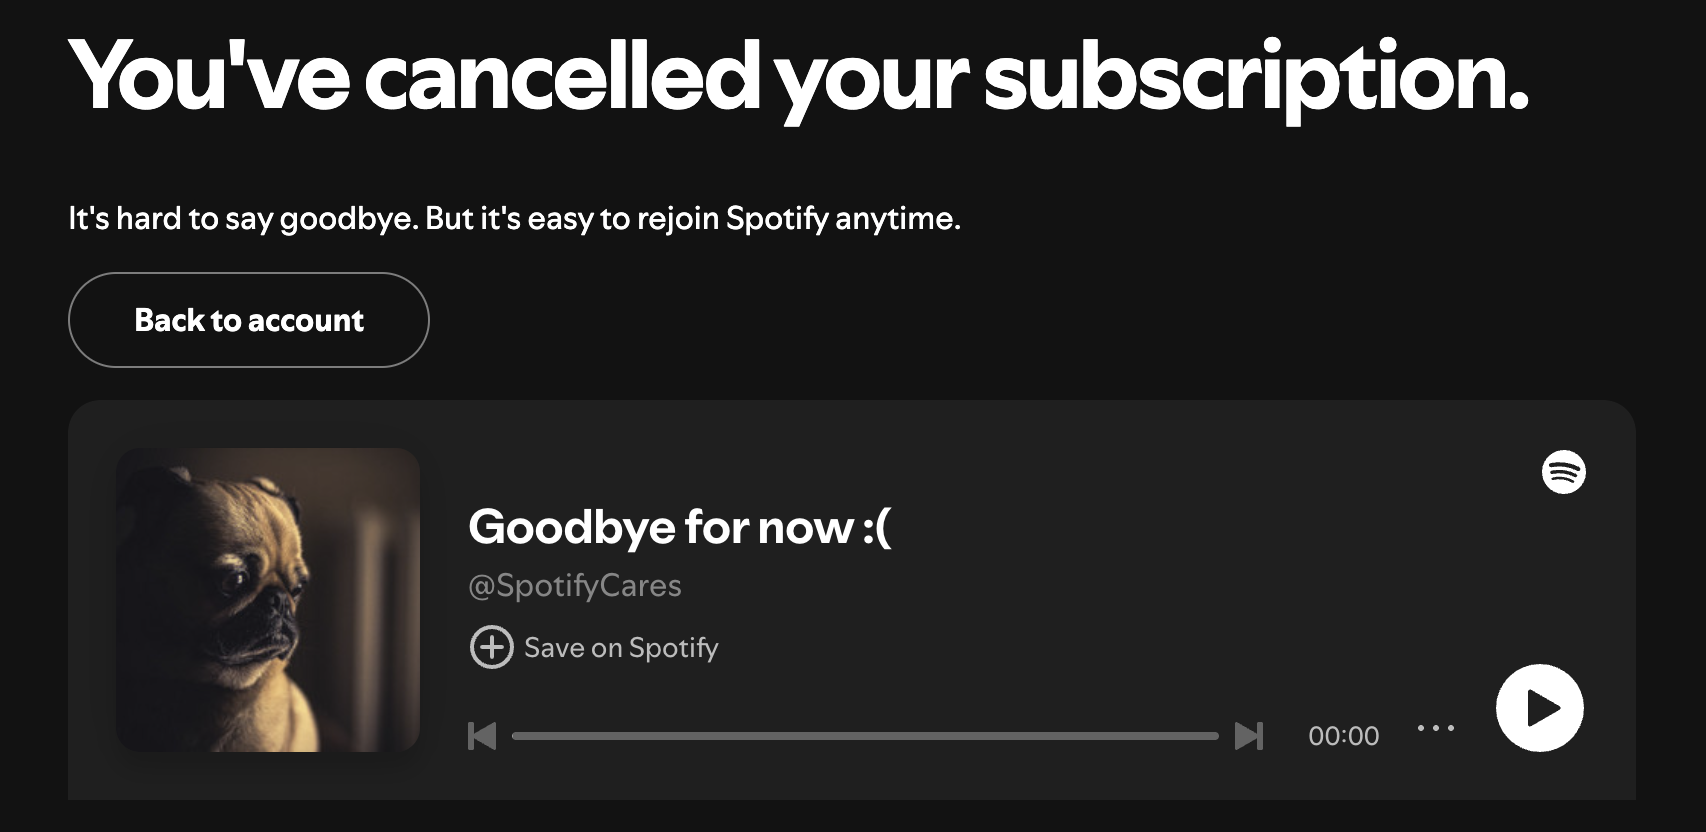Jump to track start with previous icon
This screenshot has height=832, width=1706.
482,736
